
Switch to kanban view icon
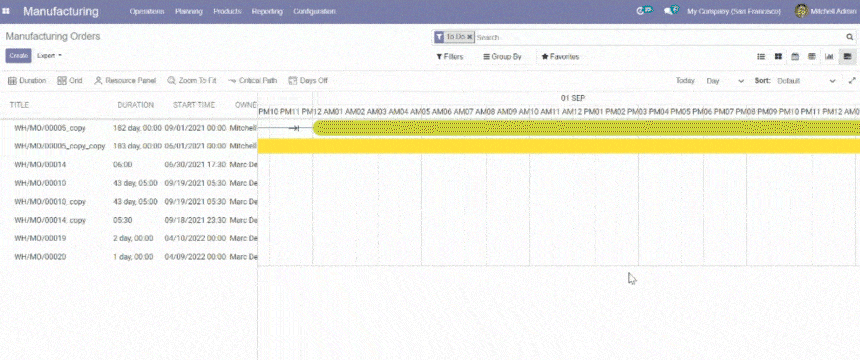pyautogui.click(x=778, y=57)
